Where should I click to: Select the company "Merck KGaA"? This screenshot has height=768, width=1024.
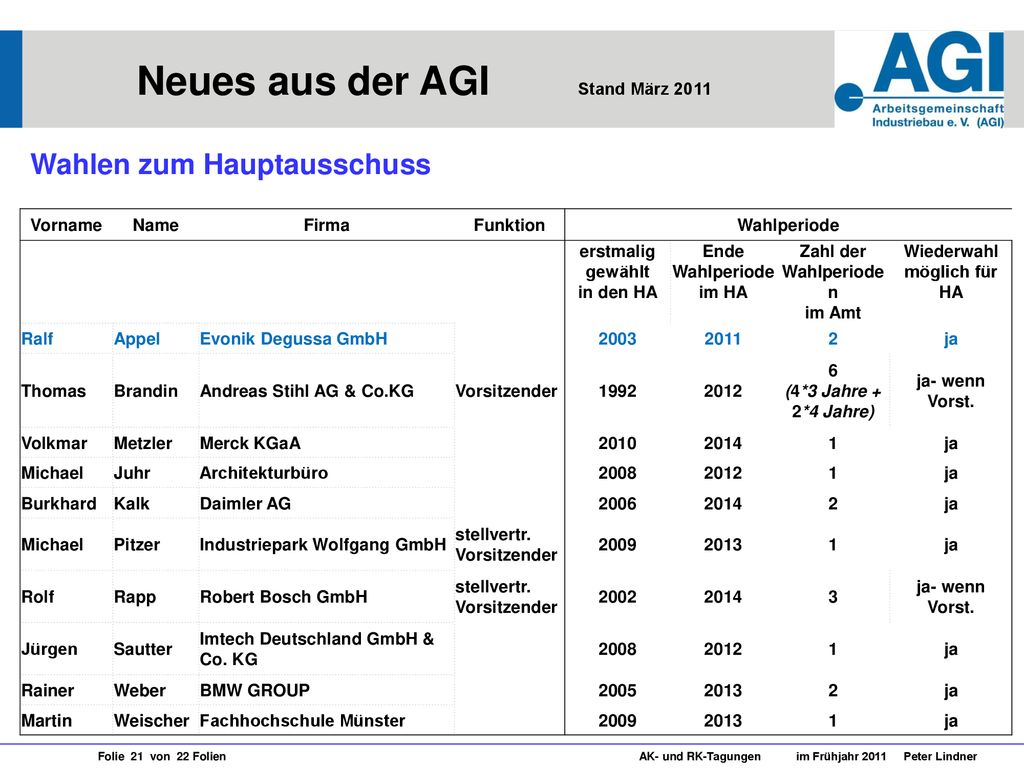point(250,443)
